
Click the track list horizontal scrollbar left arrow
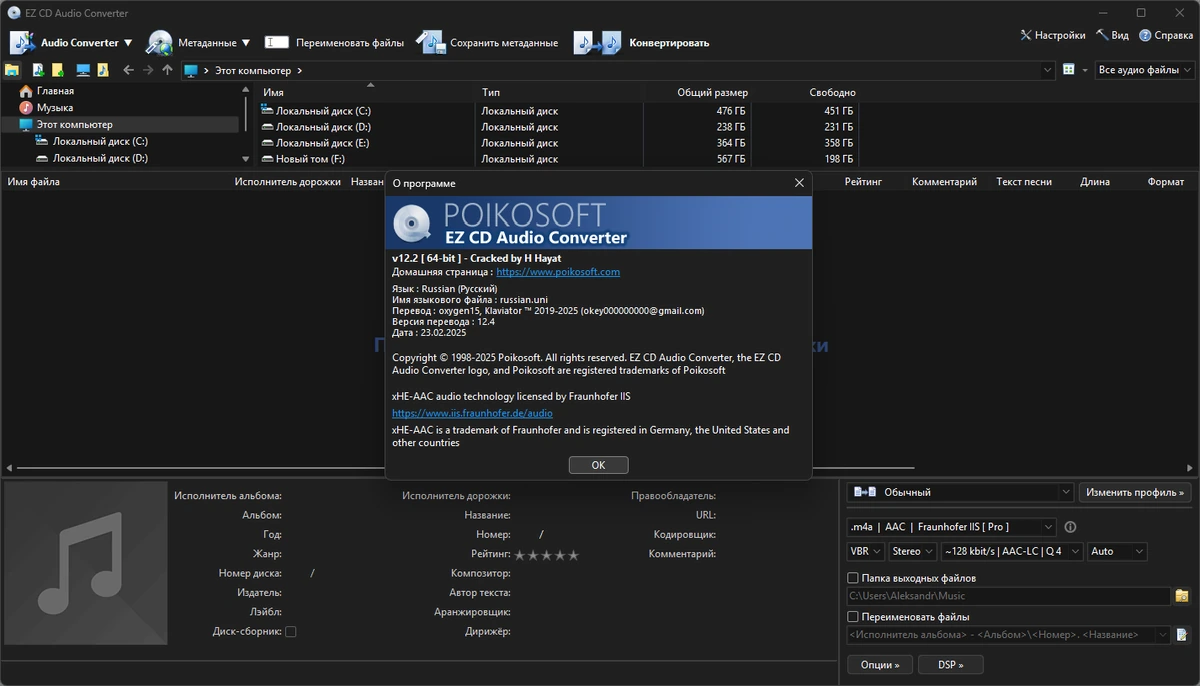coord(8,467)
